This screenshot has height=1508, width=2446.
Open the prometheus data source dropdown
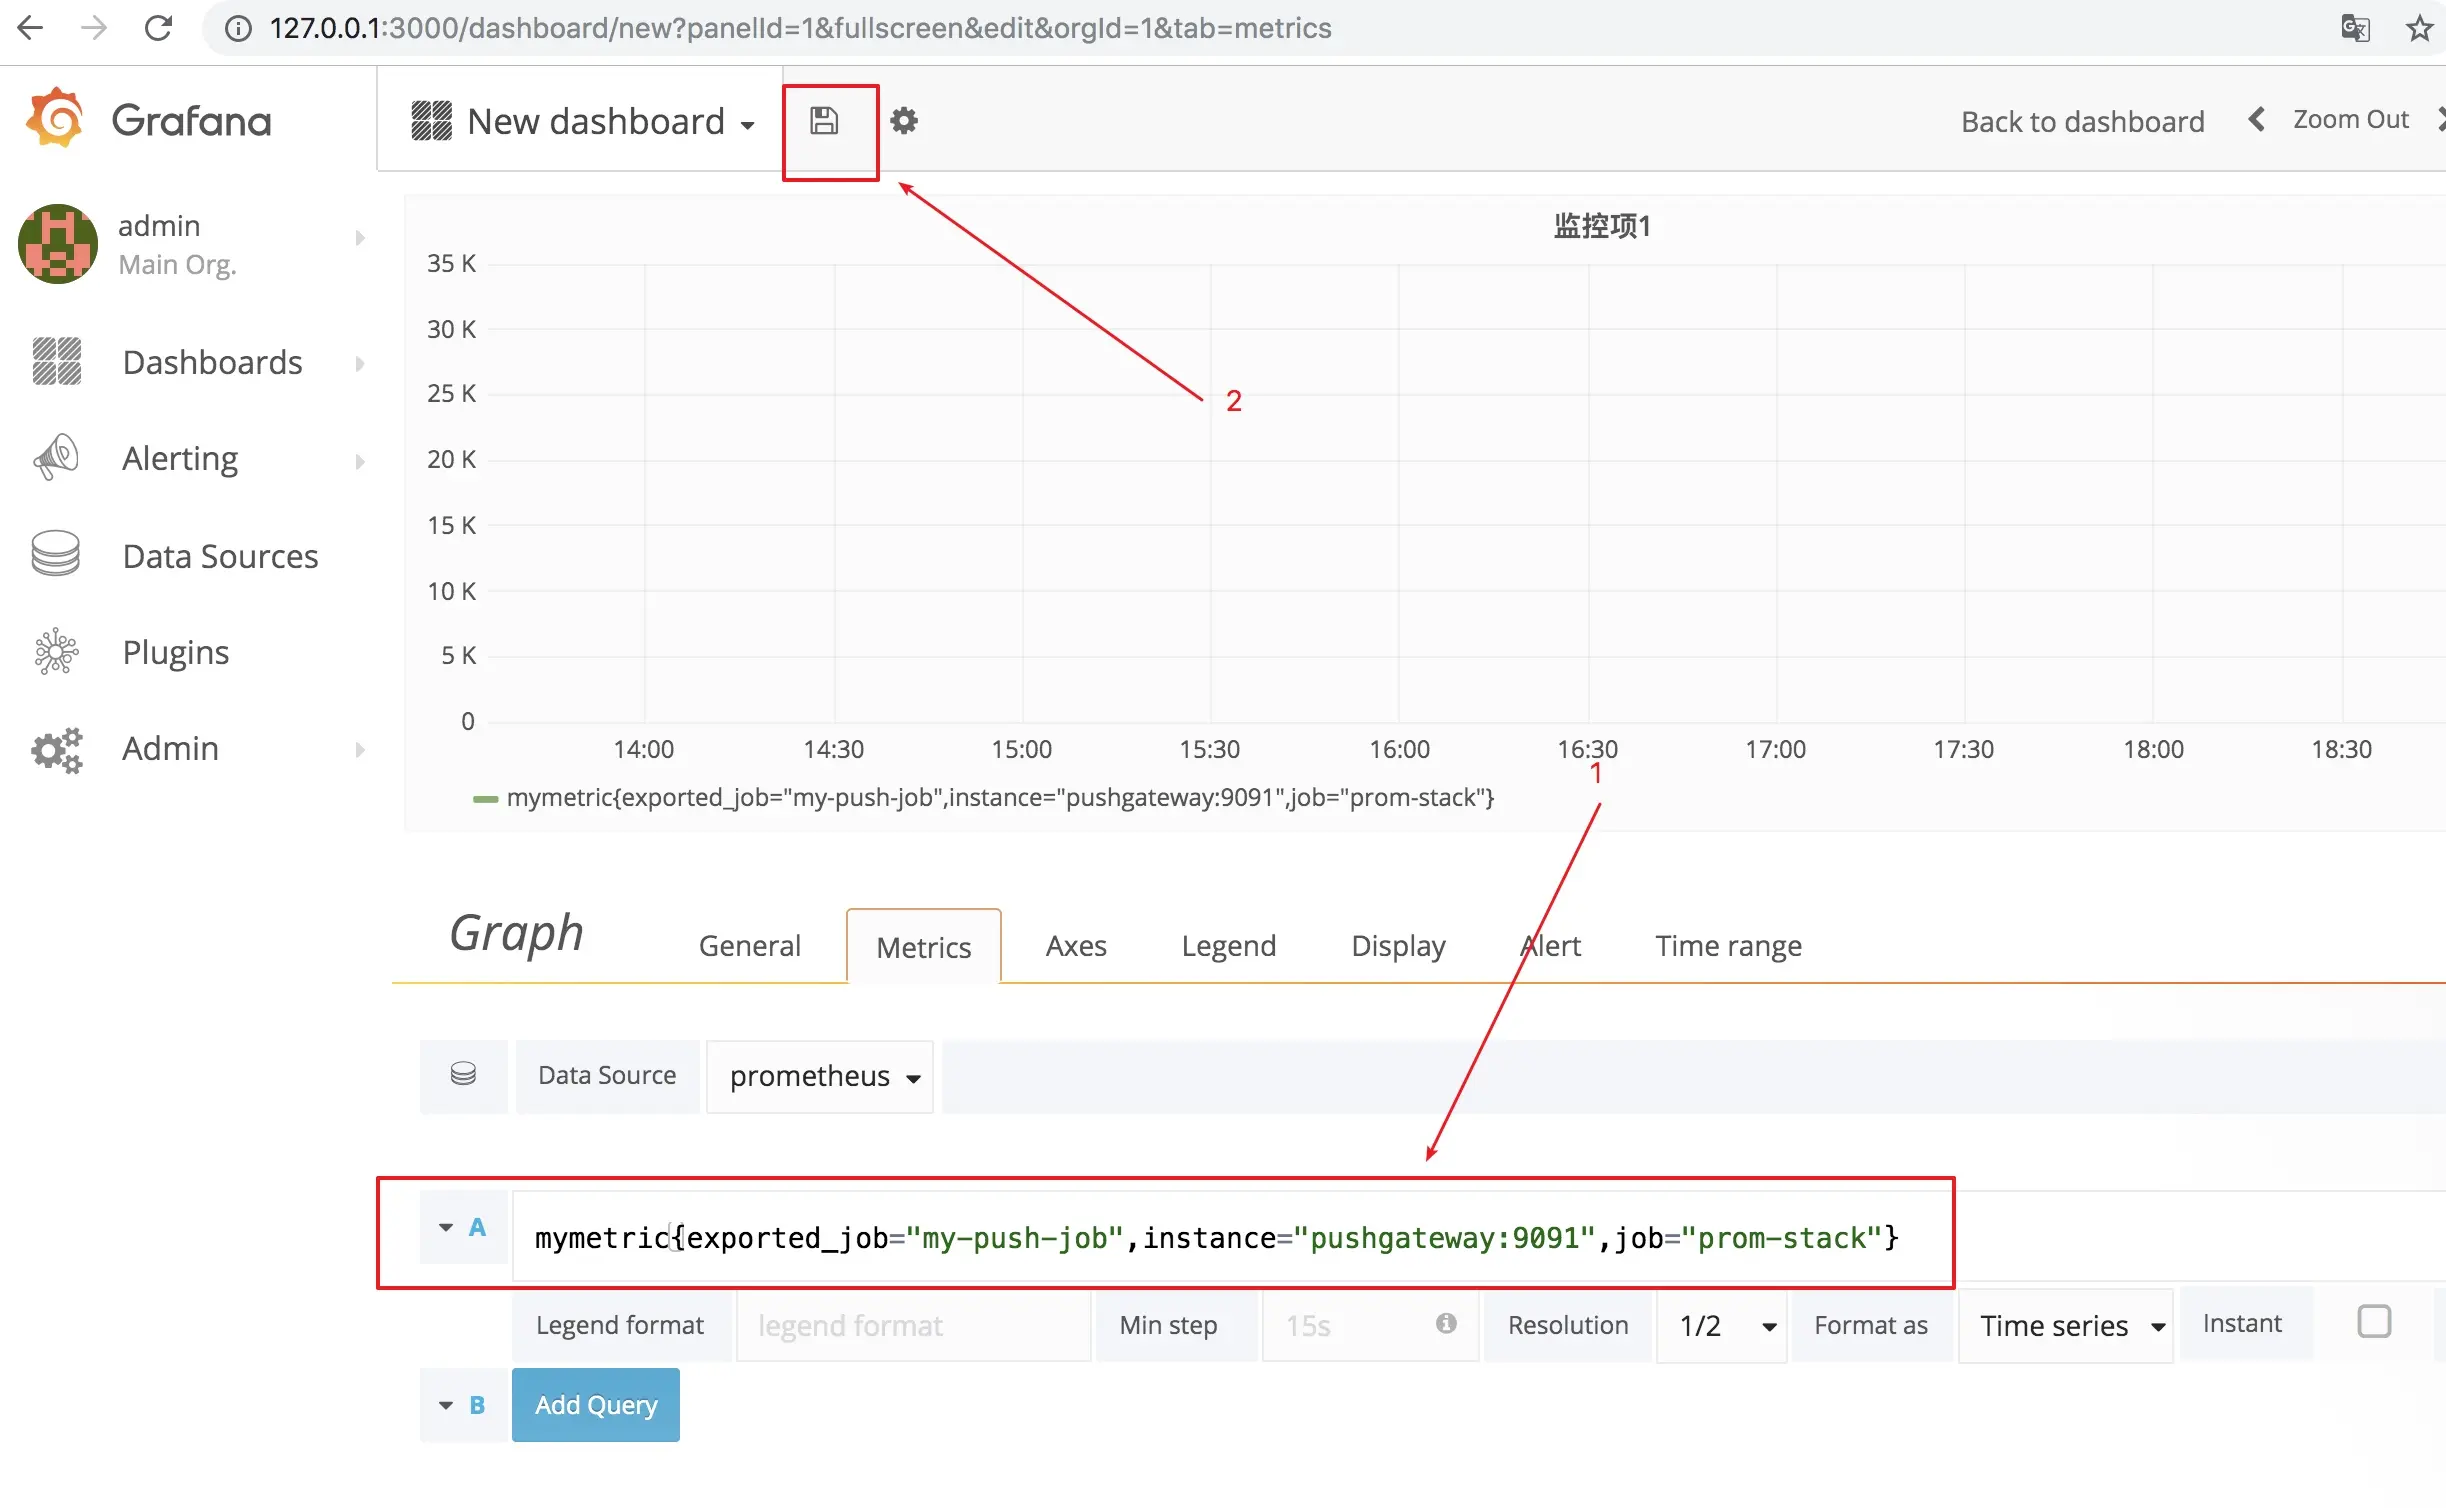[822, 1077]
